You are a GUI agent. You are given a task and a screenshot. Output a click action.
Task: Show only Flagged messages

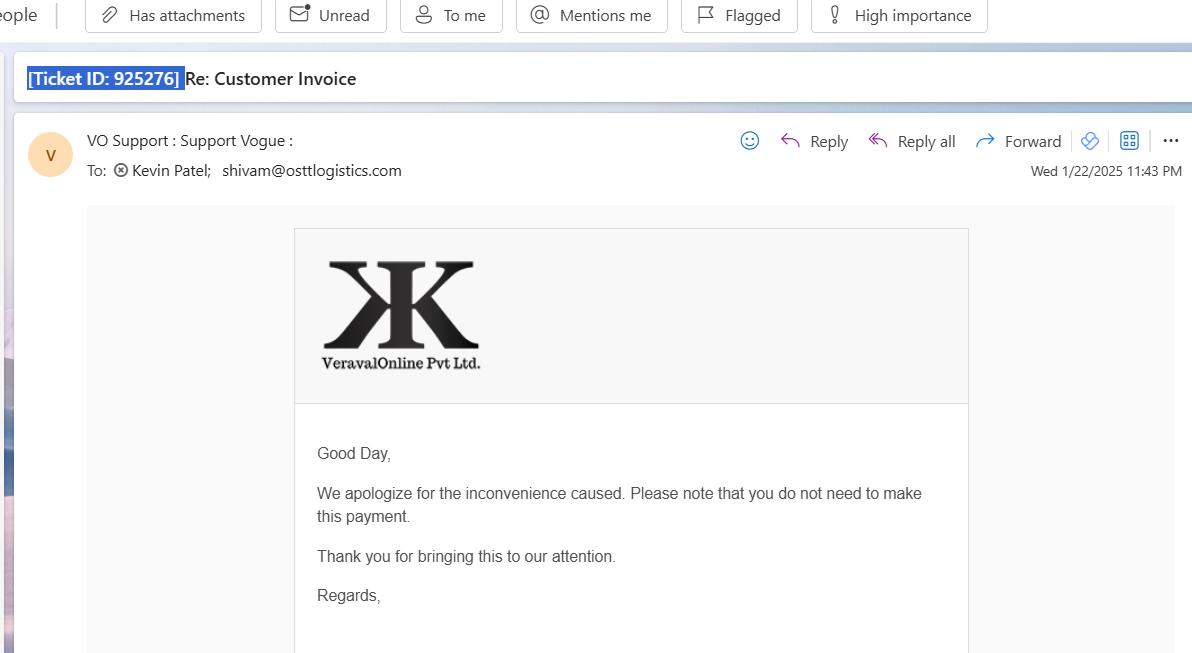(x=739, y=15)
